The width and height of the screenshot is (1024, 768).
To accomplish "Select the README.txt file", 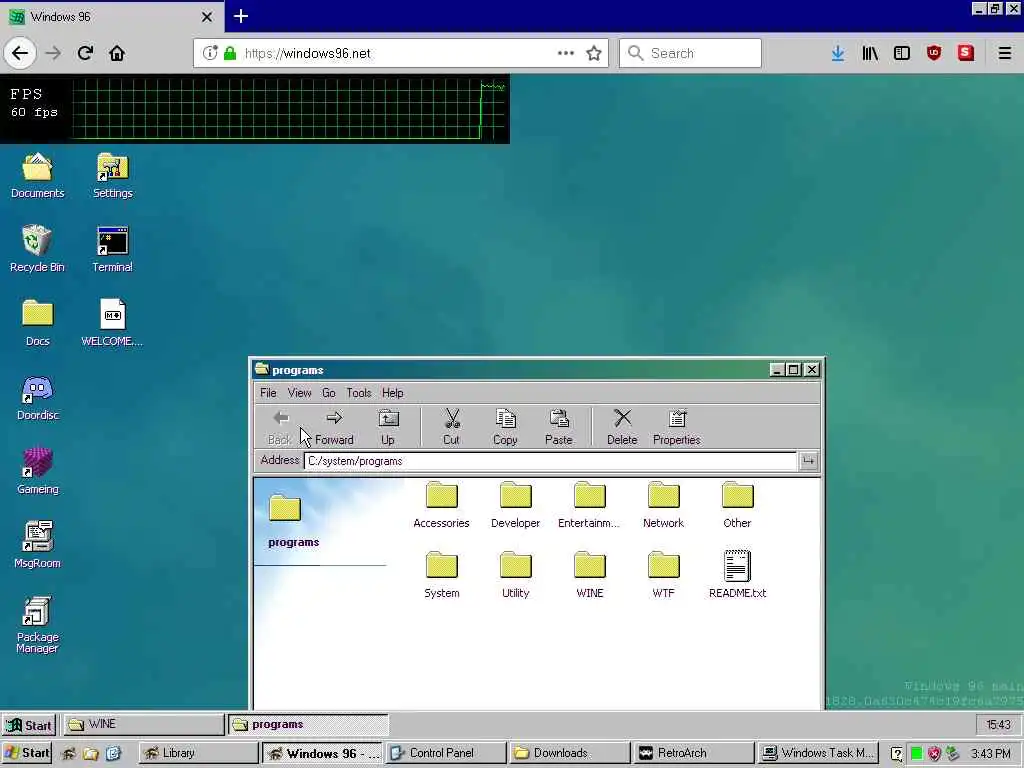I will click(x=737, y=575).
